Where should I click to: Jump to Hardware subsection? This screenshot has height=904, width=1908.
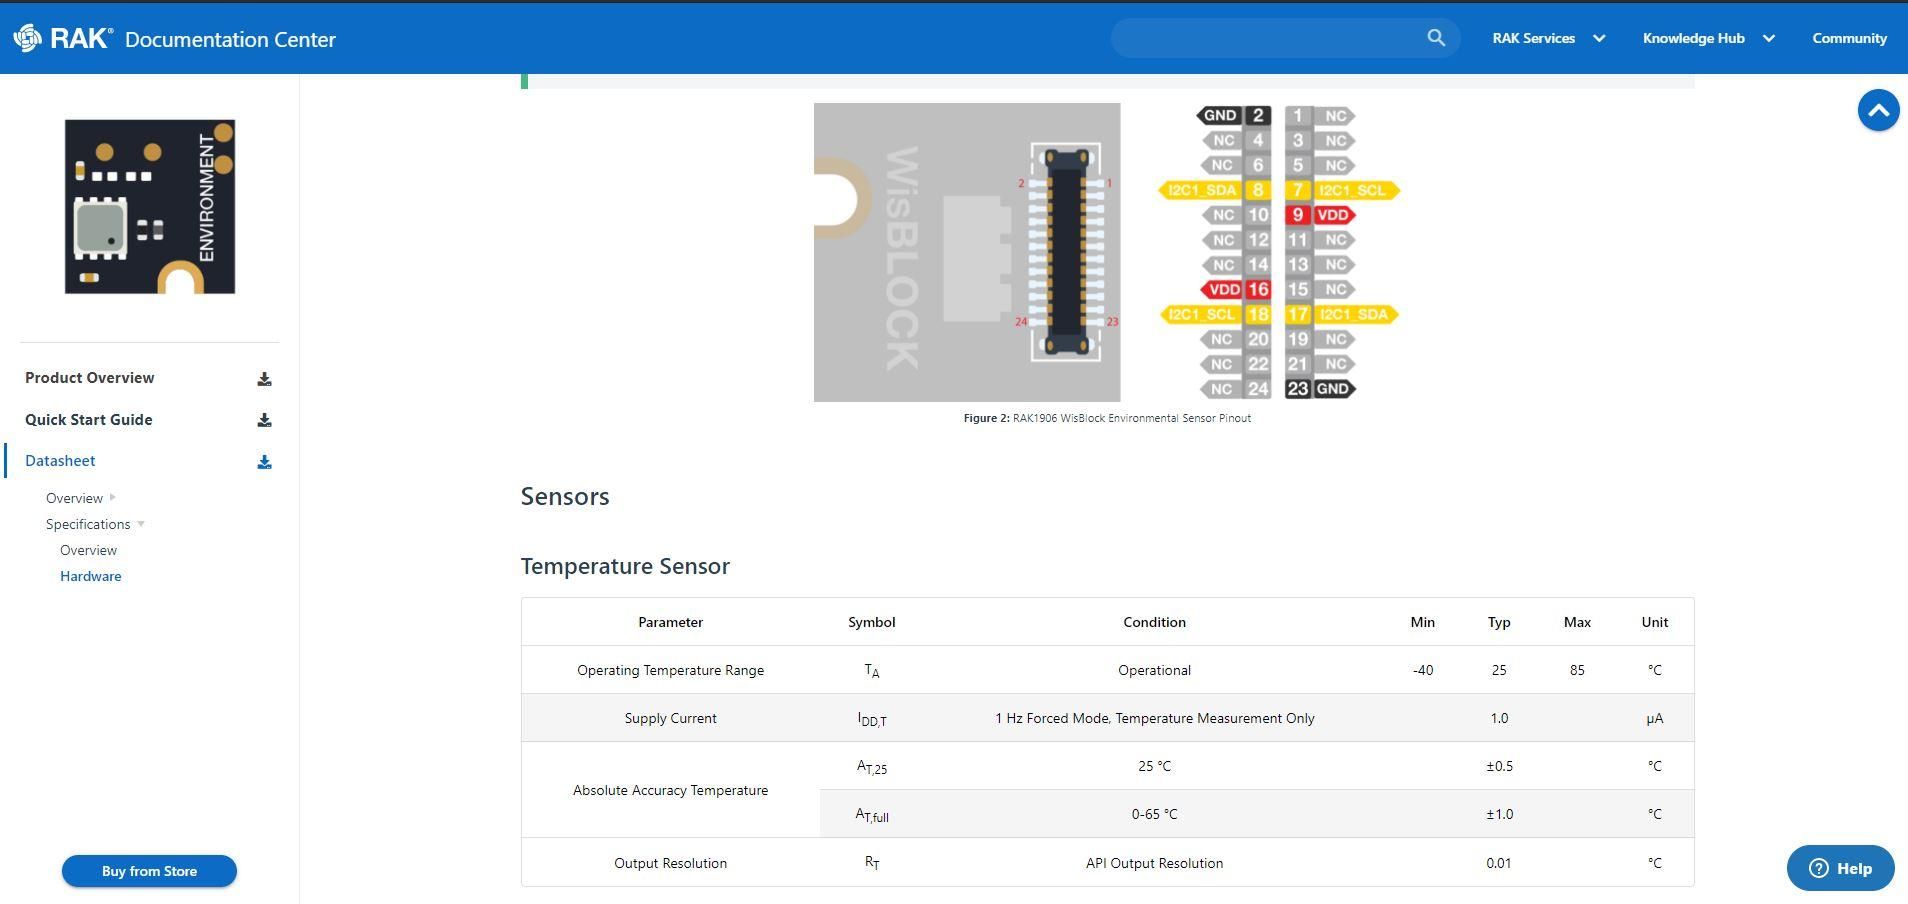pos(91,576)
